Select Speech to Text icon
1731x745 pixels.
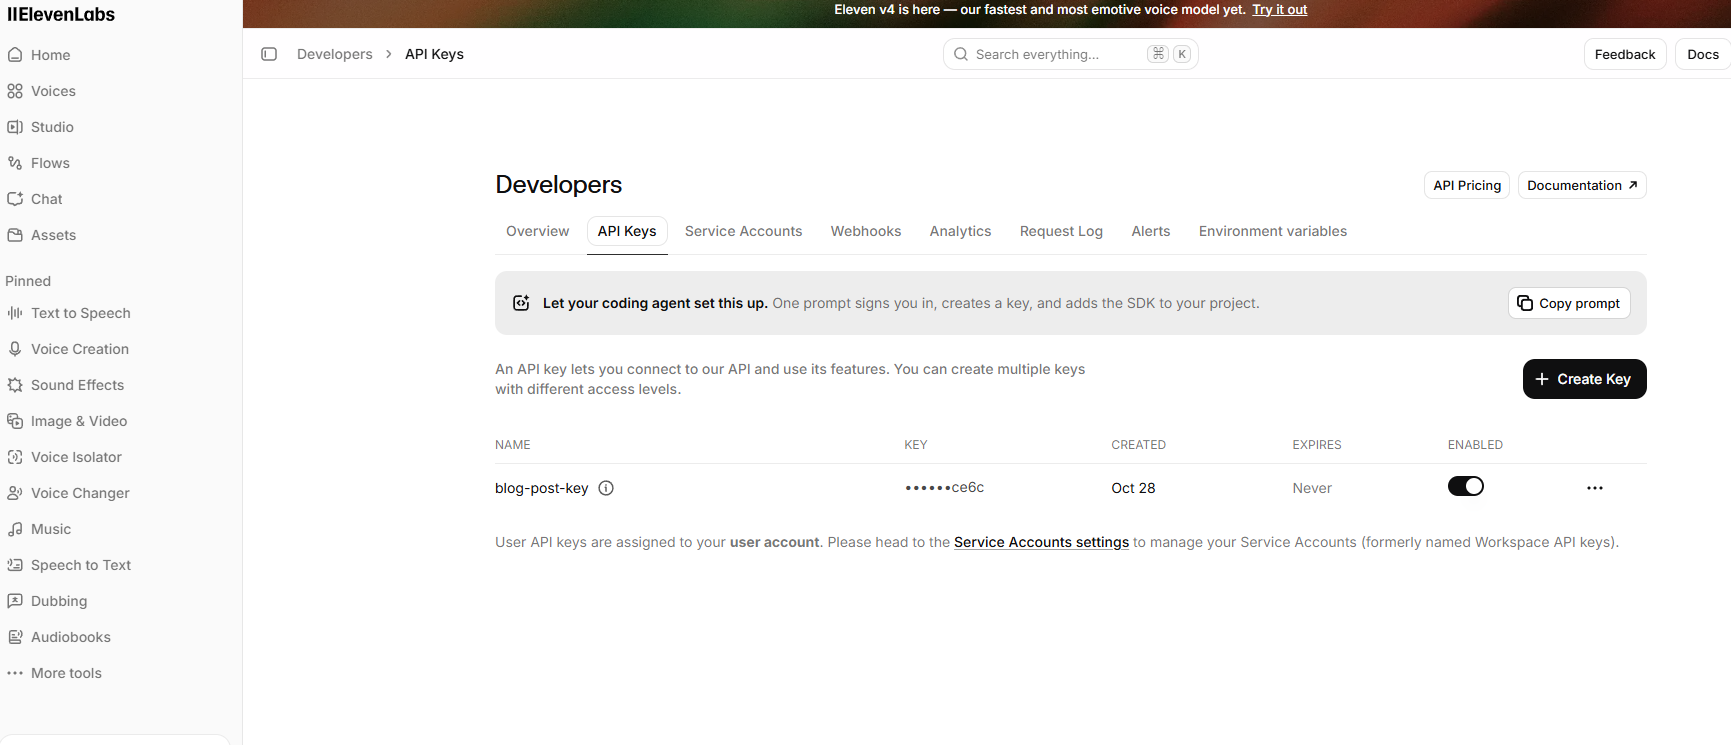coord(15,565)
